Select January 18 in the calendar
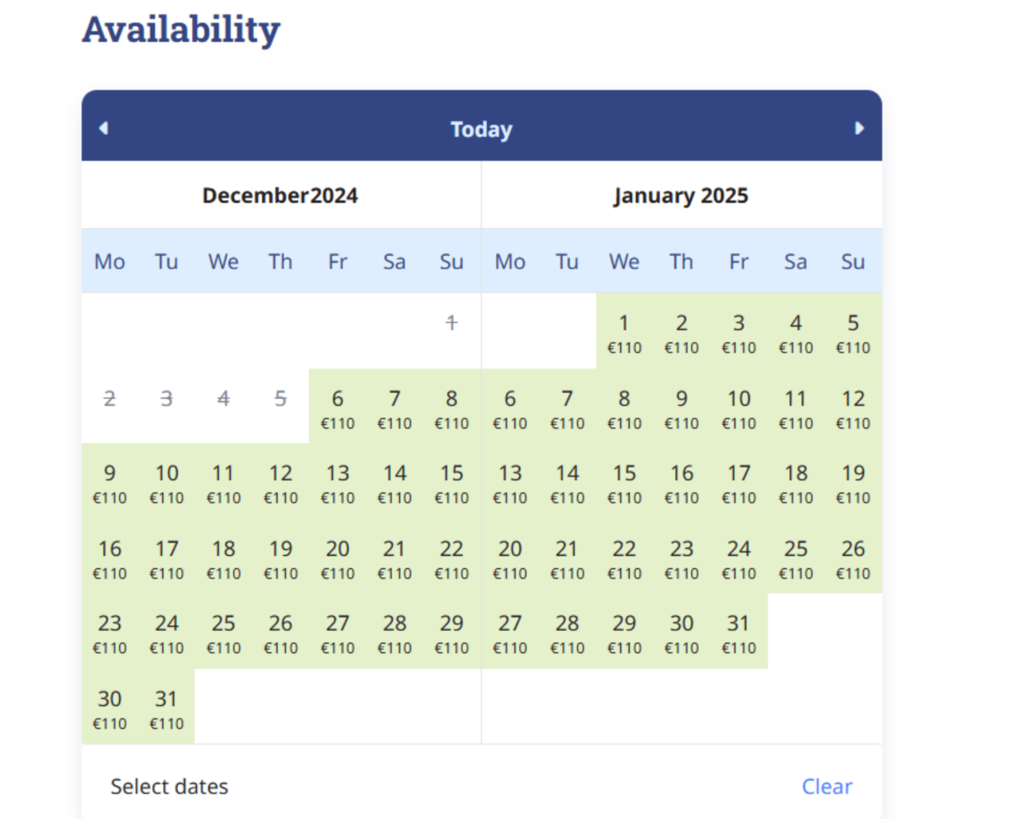 tap(796, 482)
